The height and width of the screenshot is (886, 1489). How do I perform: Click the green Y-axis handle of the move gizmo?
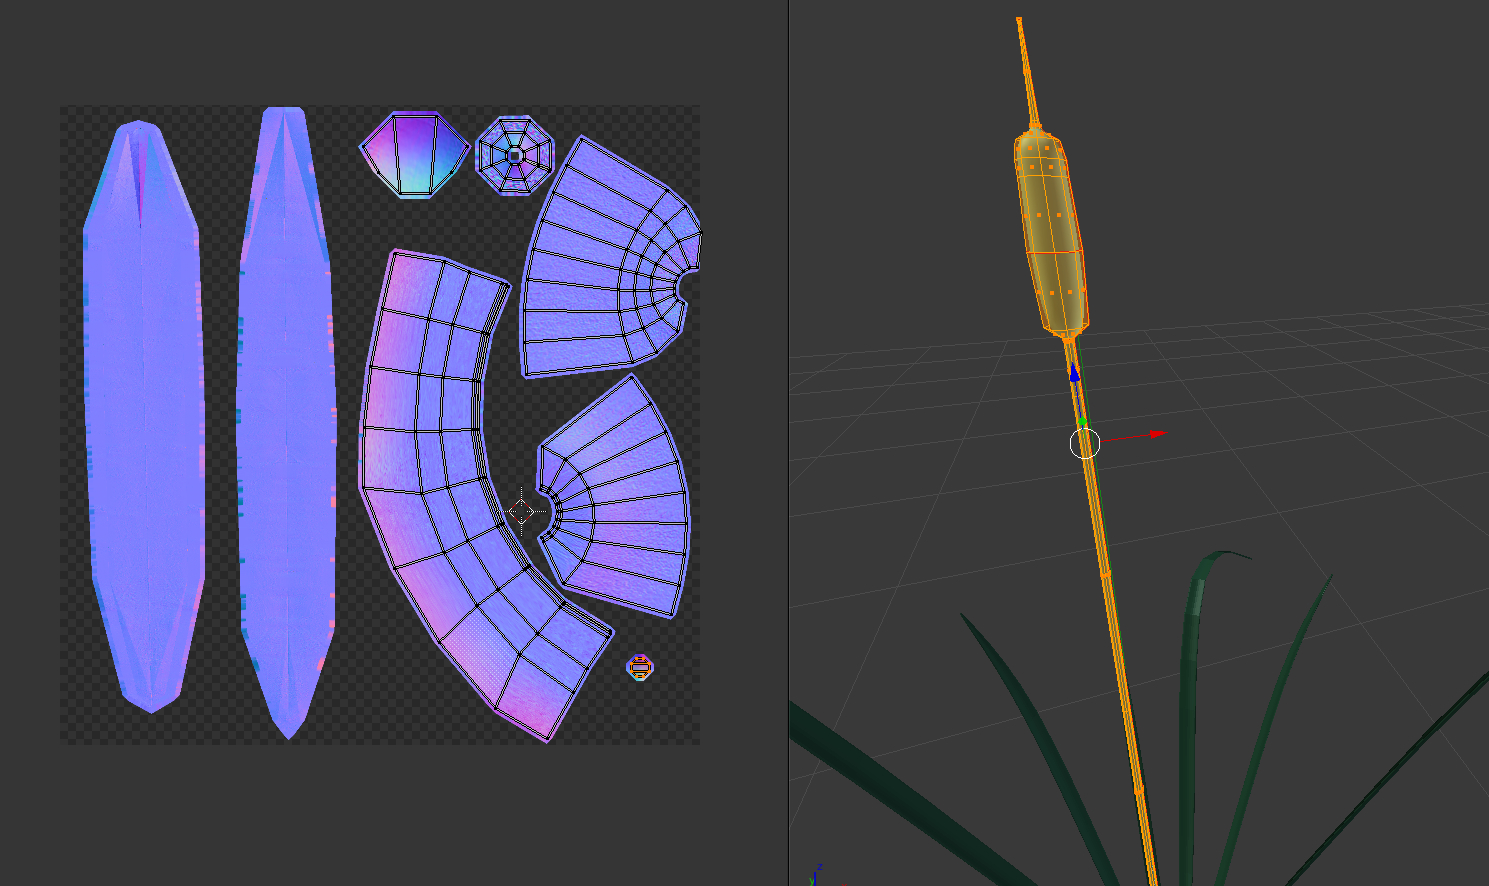coord(1083,420)
